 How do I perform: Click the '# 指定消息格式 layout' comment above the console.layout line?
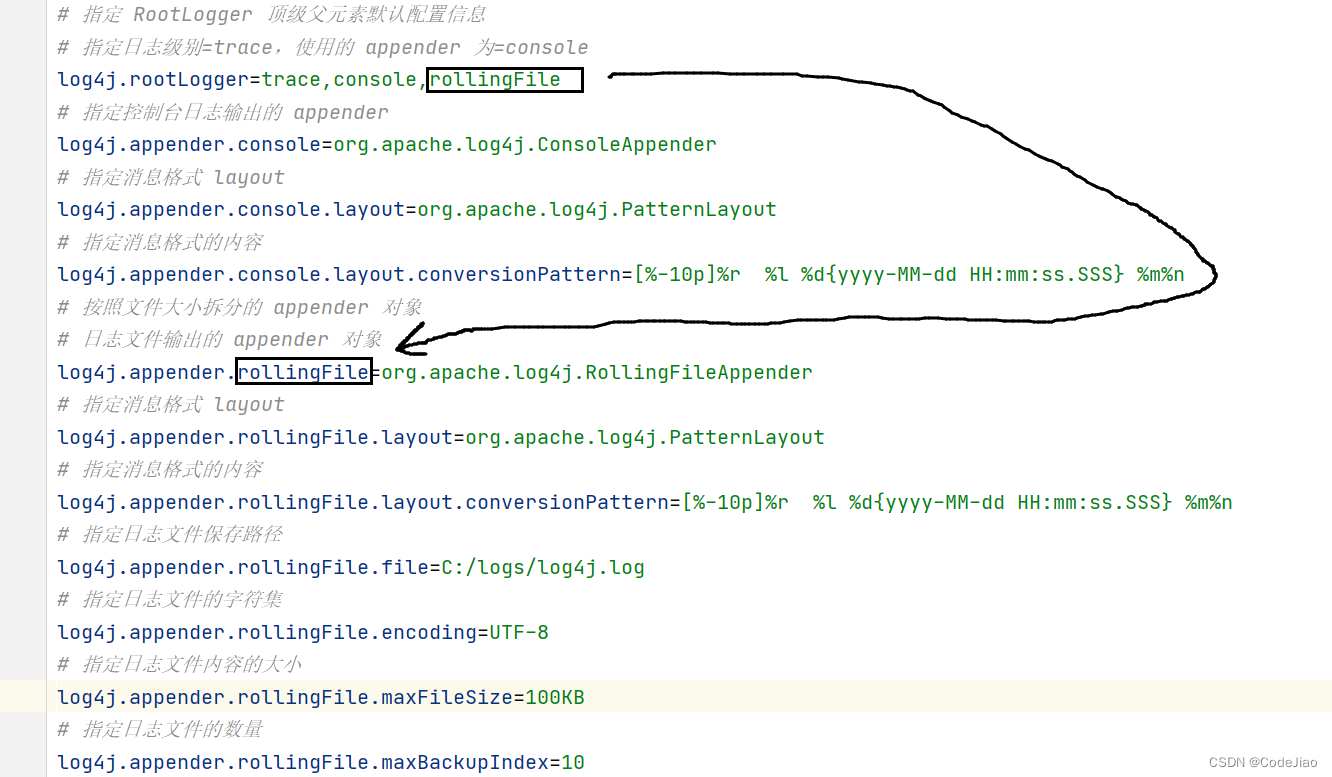tap(171, 177)
